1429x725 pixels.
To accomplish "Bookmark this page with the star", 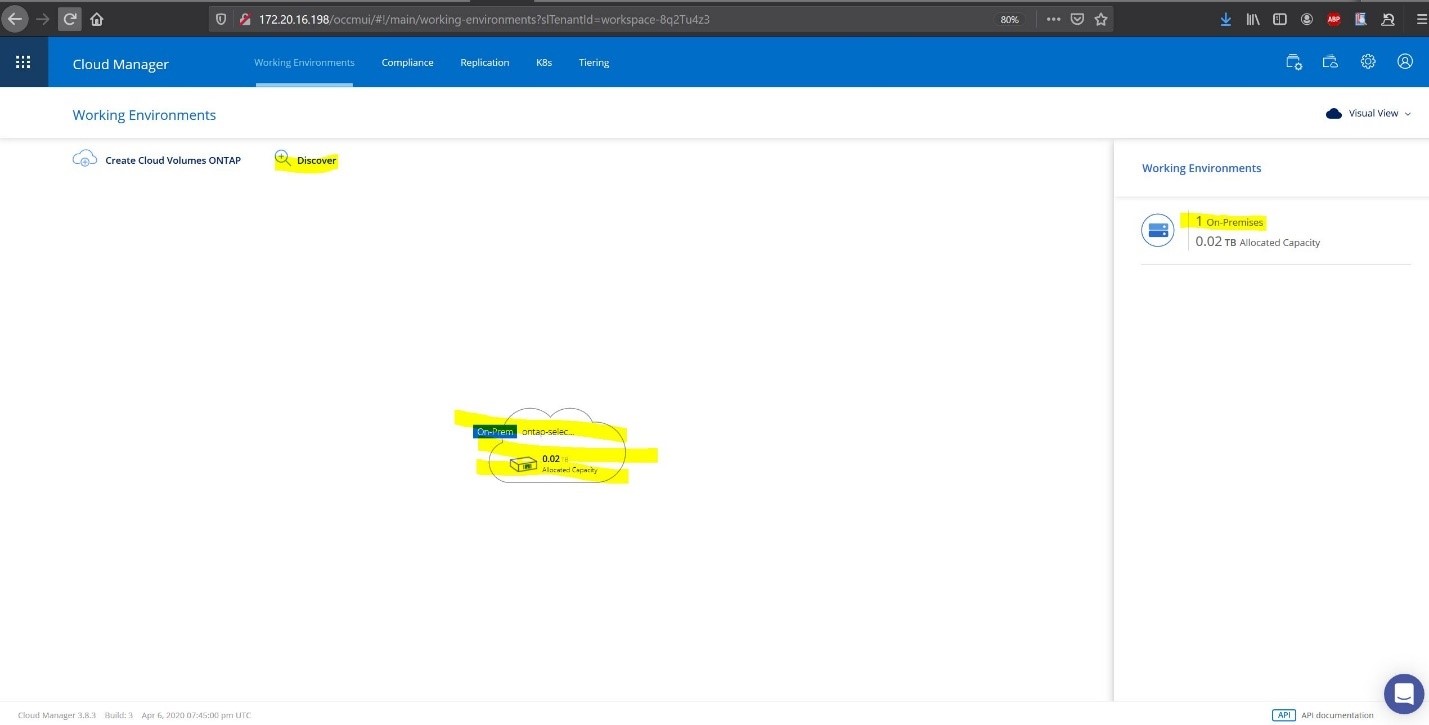I will click(1101, 19).
